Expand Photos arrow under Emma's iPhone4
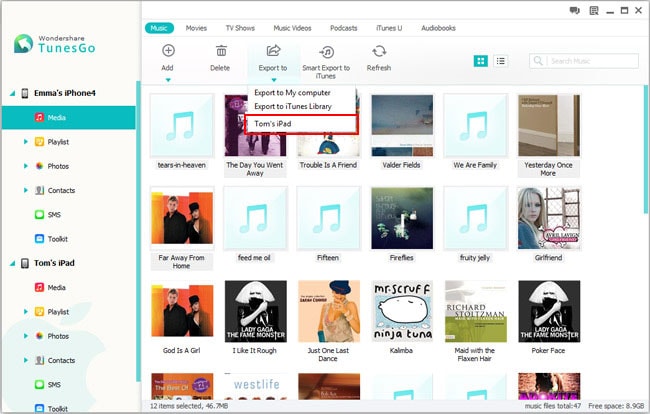Image resolution: width=650 pixels, height=414 pixels. 26,166
